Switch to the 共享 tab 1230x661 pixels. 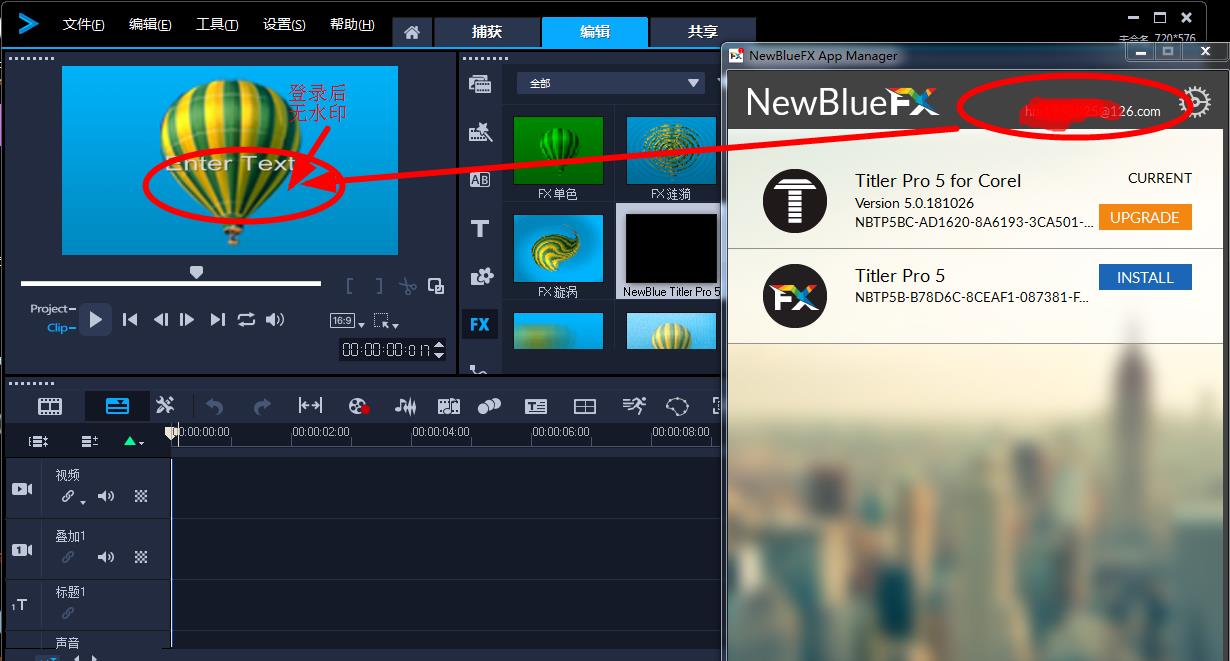(702, 32)
